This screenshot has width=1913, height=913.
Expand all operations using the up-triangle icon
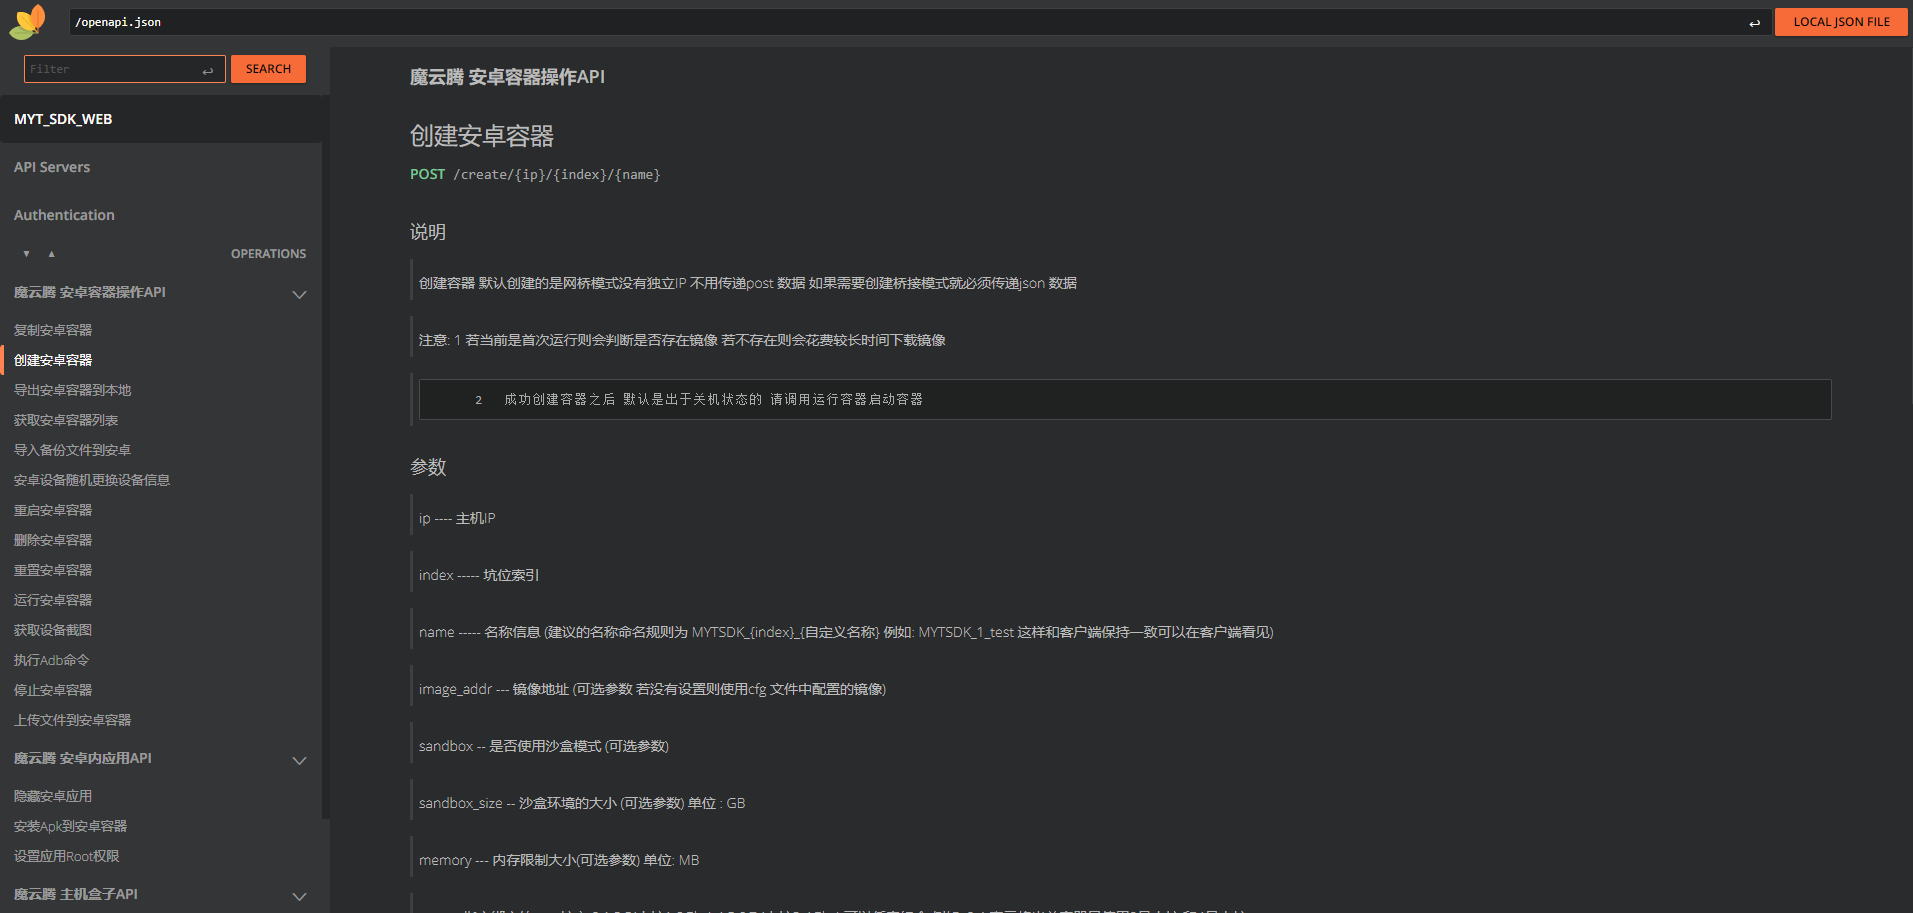pyautogui.click(x=52, y=253)
